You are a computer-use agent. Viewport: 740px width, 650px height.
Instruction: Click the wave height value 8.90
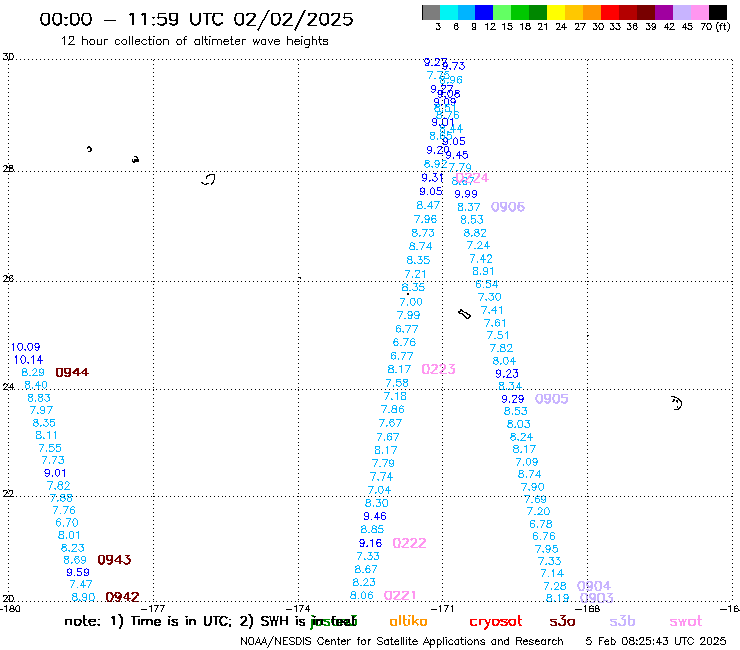pos(83,597)
